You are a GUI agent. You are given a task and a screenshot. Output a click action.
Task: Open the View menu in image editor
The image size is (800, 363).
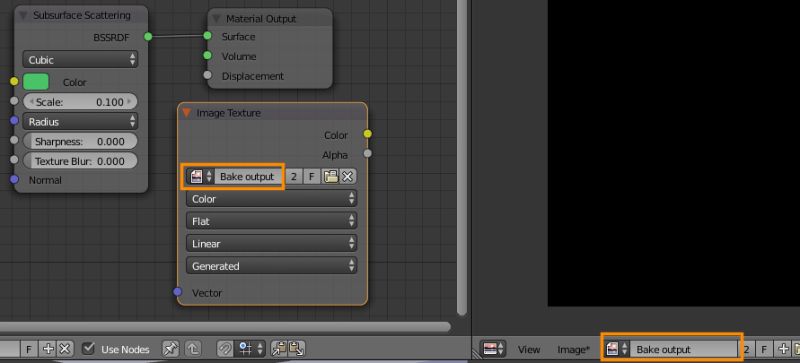[x=529, y=350]
